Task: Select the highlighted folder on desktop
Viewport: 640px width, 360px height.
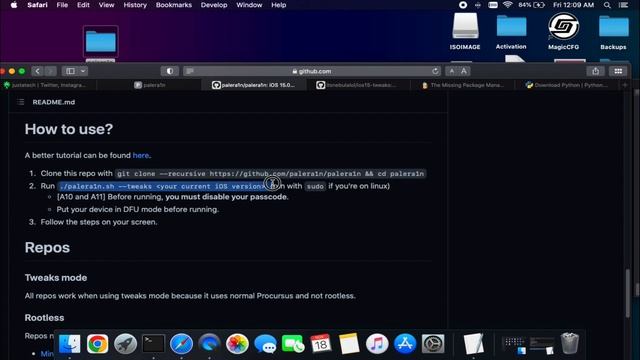Action: (x=100, y=42)
